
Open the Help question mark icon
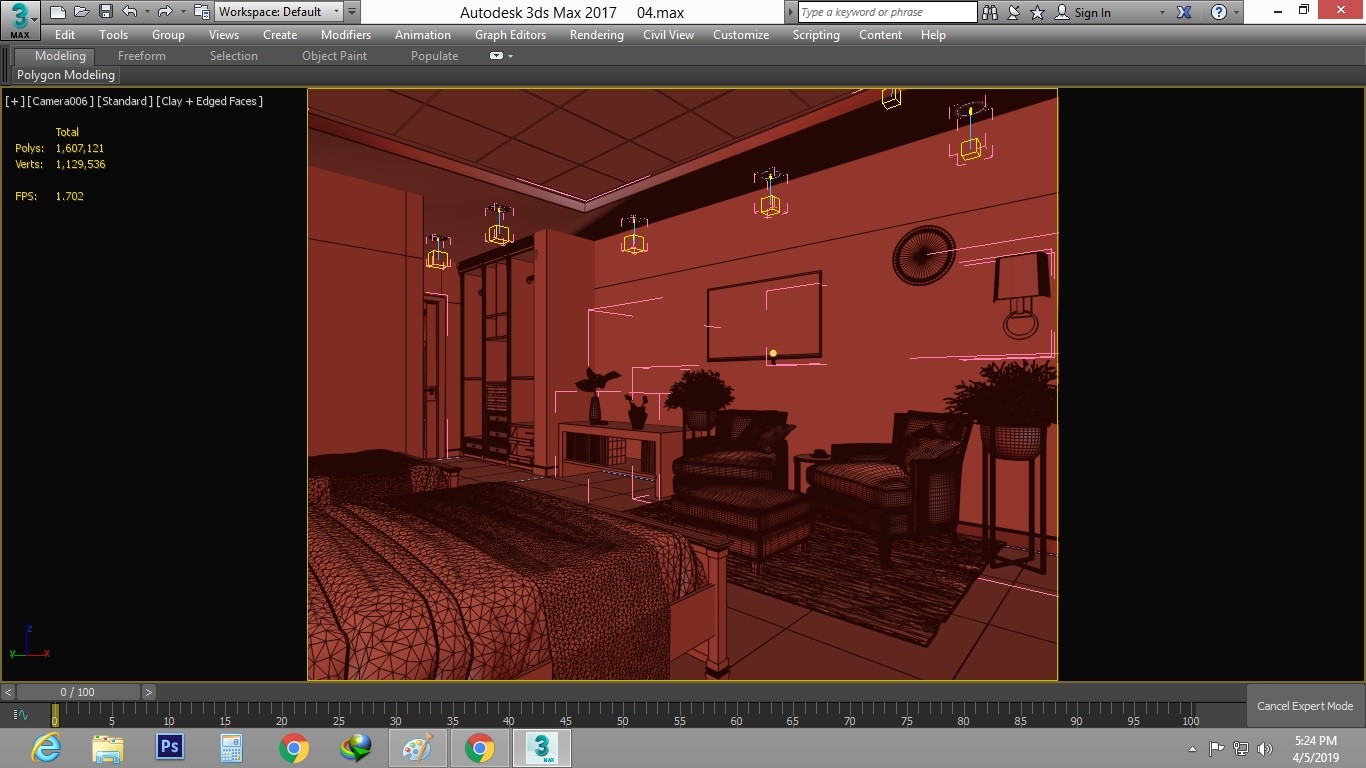tap(1220, 12)
